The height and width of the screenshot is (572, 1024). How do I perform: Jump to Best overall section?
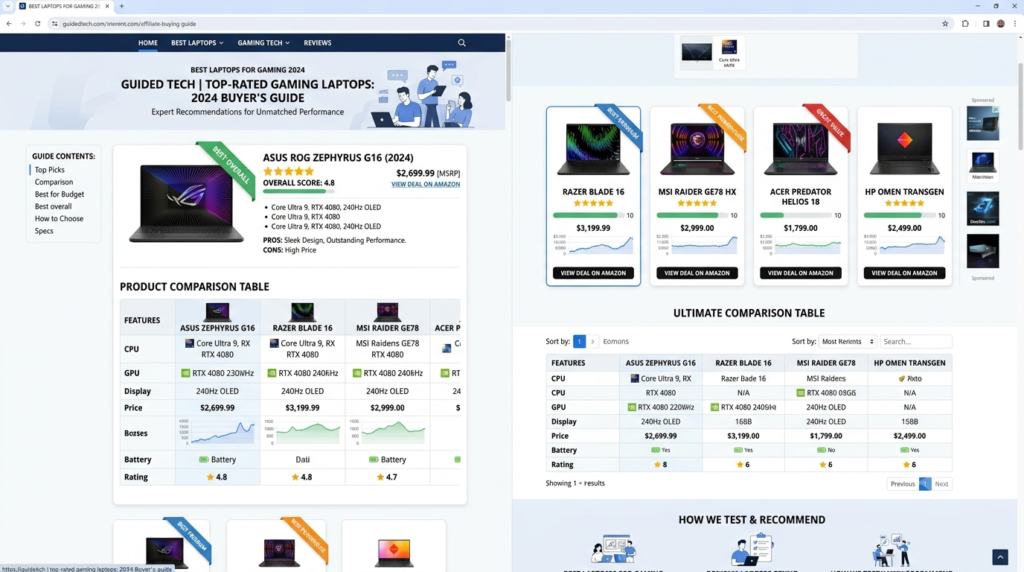pos(53,206)
